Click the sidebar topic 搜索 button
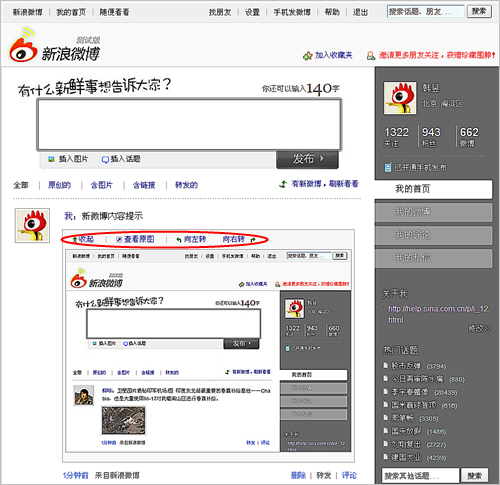 tap(474, 475)
